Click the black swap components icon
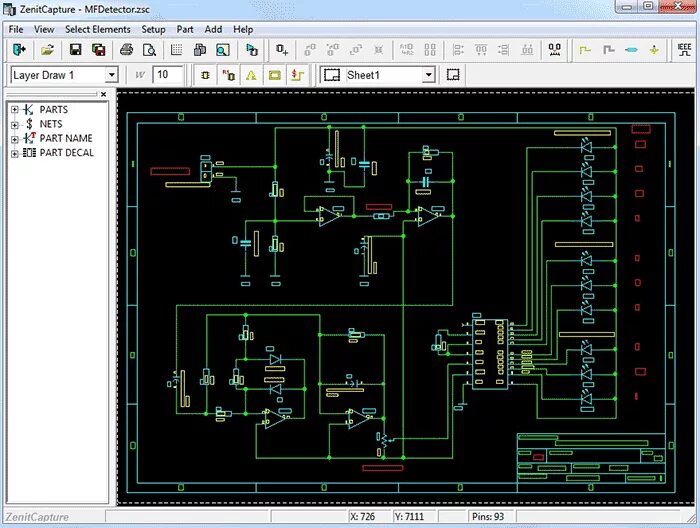The image size is (700, 528). [x=555, y=50]
